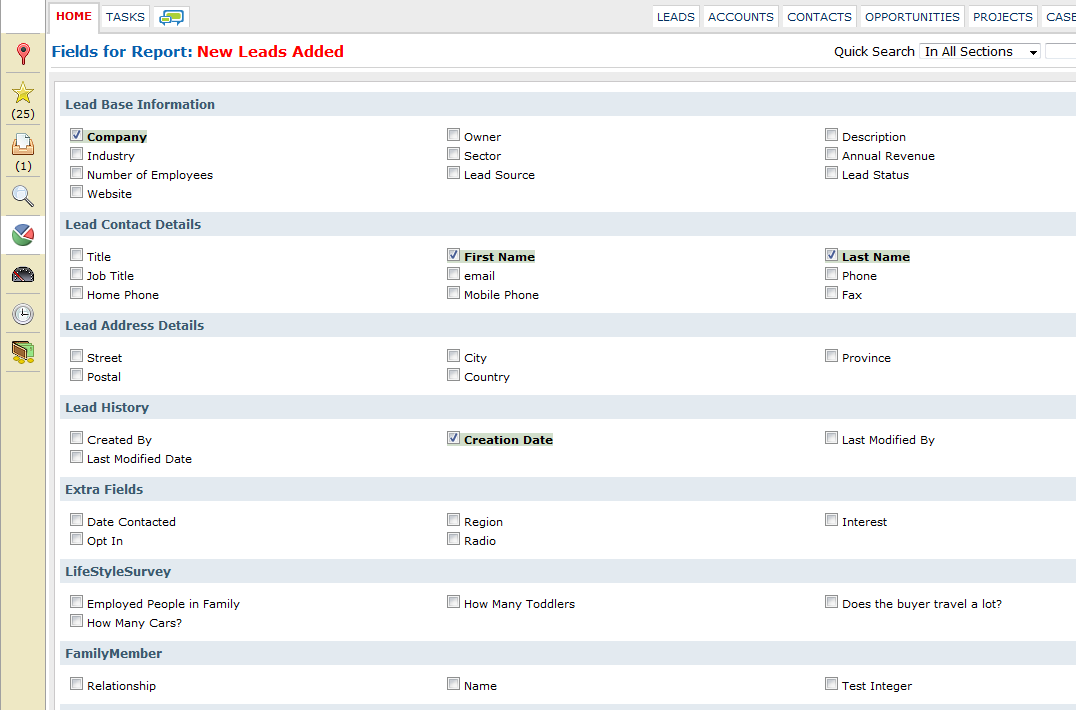Click the New Leads Added report title
This screenshot has height=710, width=1076.
[x=270, y=51]
